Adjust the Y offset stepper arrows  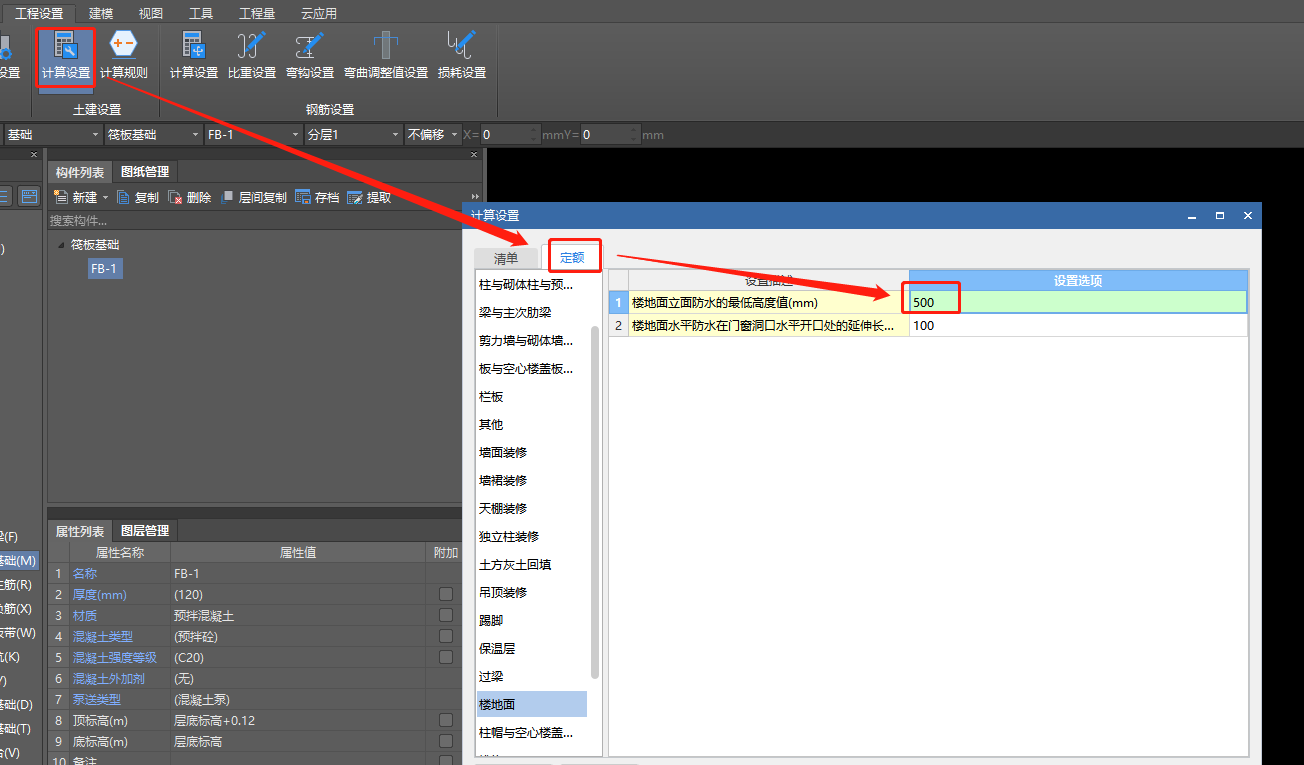(635, 134)
